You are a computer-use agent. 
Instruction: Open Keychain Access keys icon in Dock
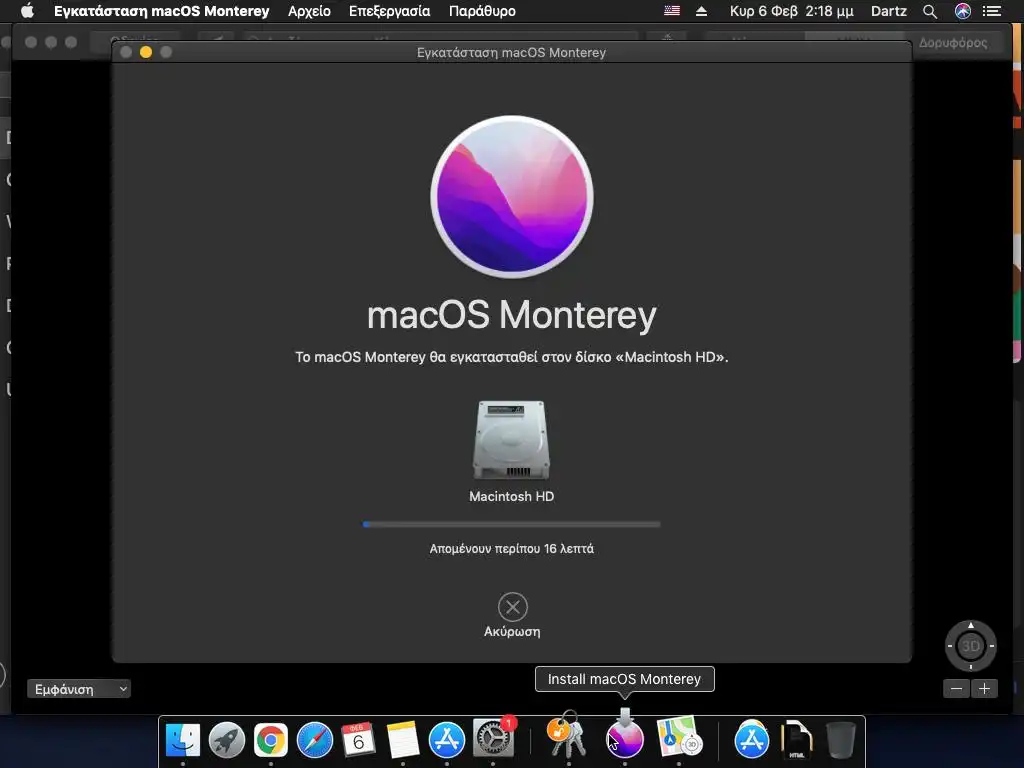pyautogui.click(x=565, y=735)
